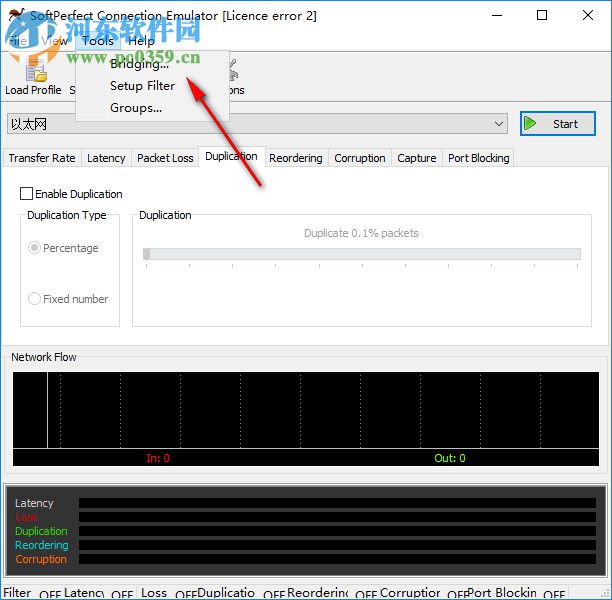Click the Start button label

click(565, 124)
